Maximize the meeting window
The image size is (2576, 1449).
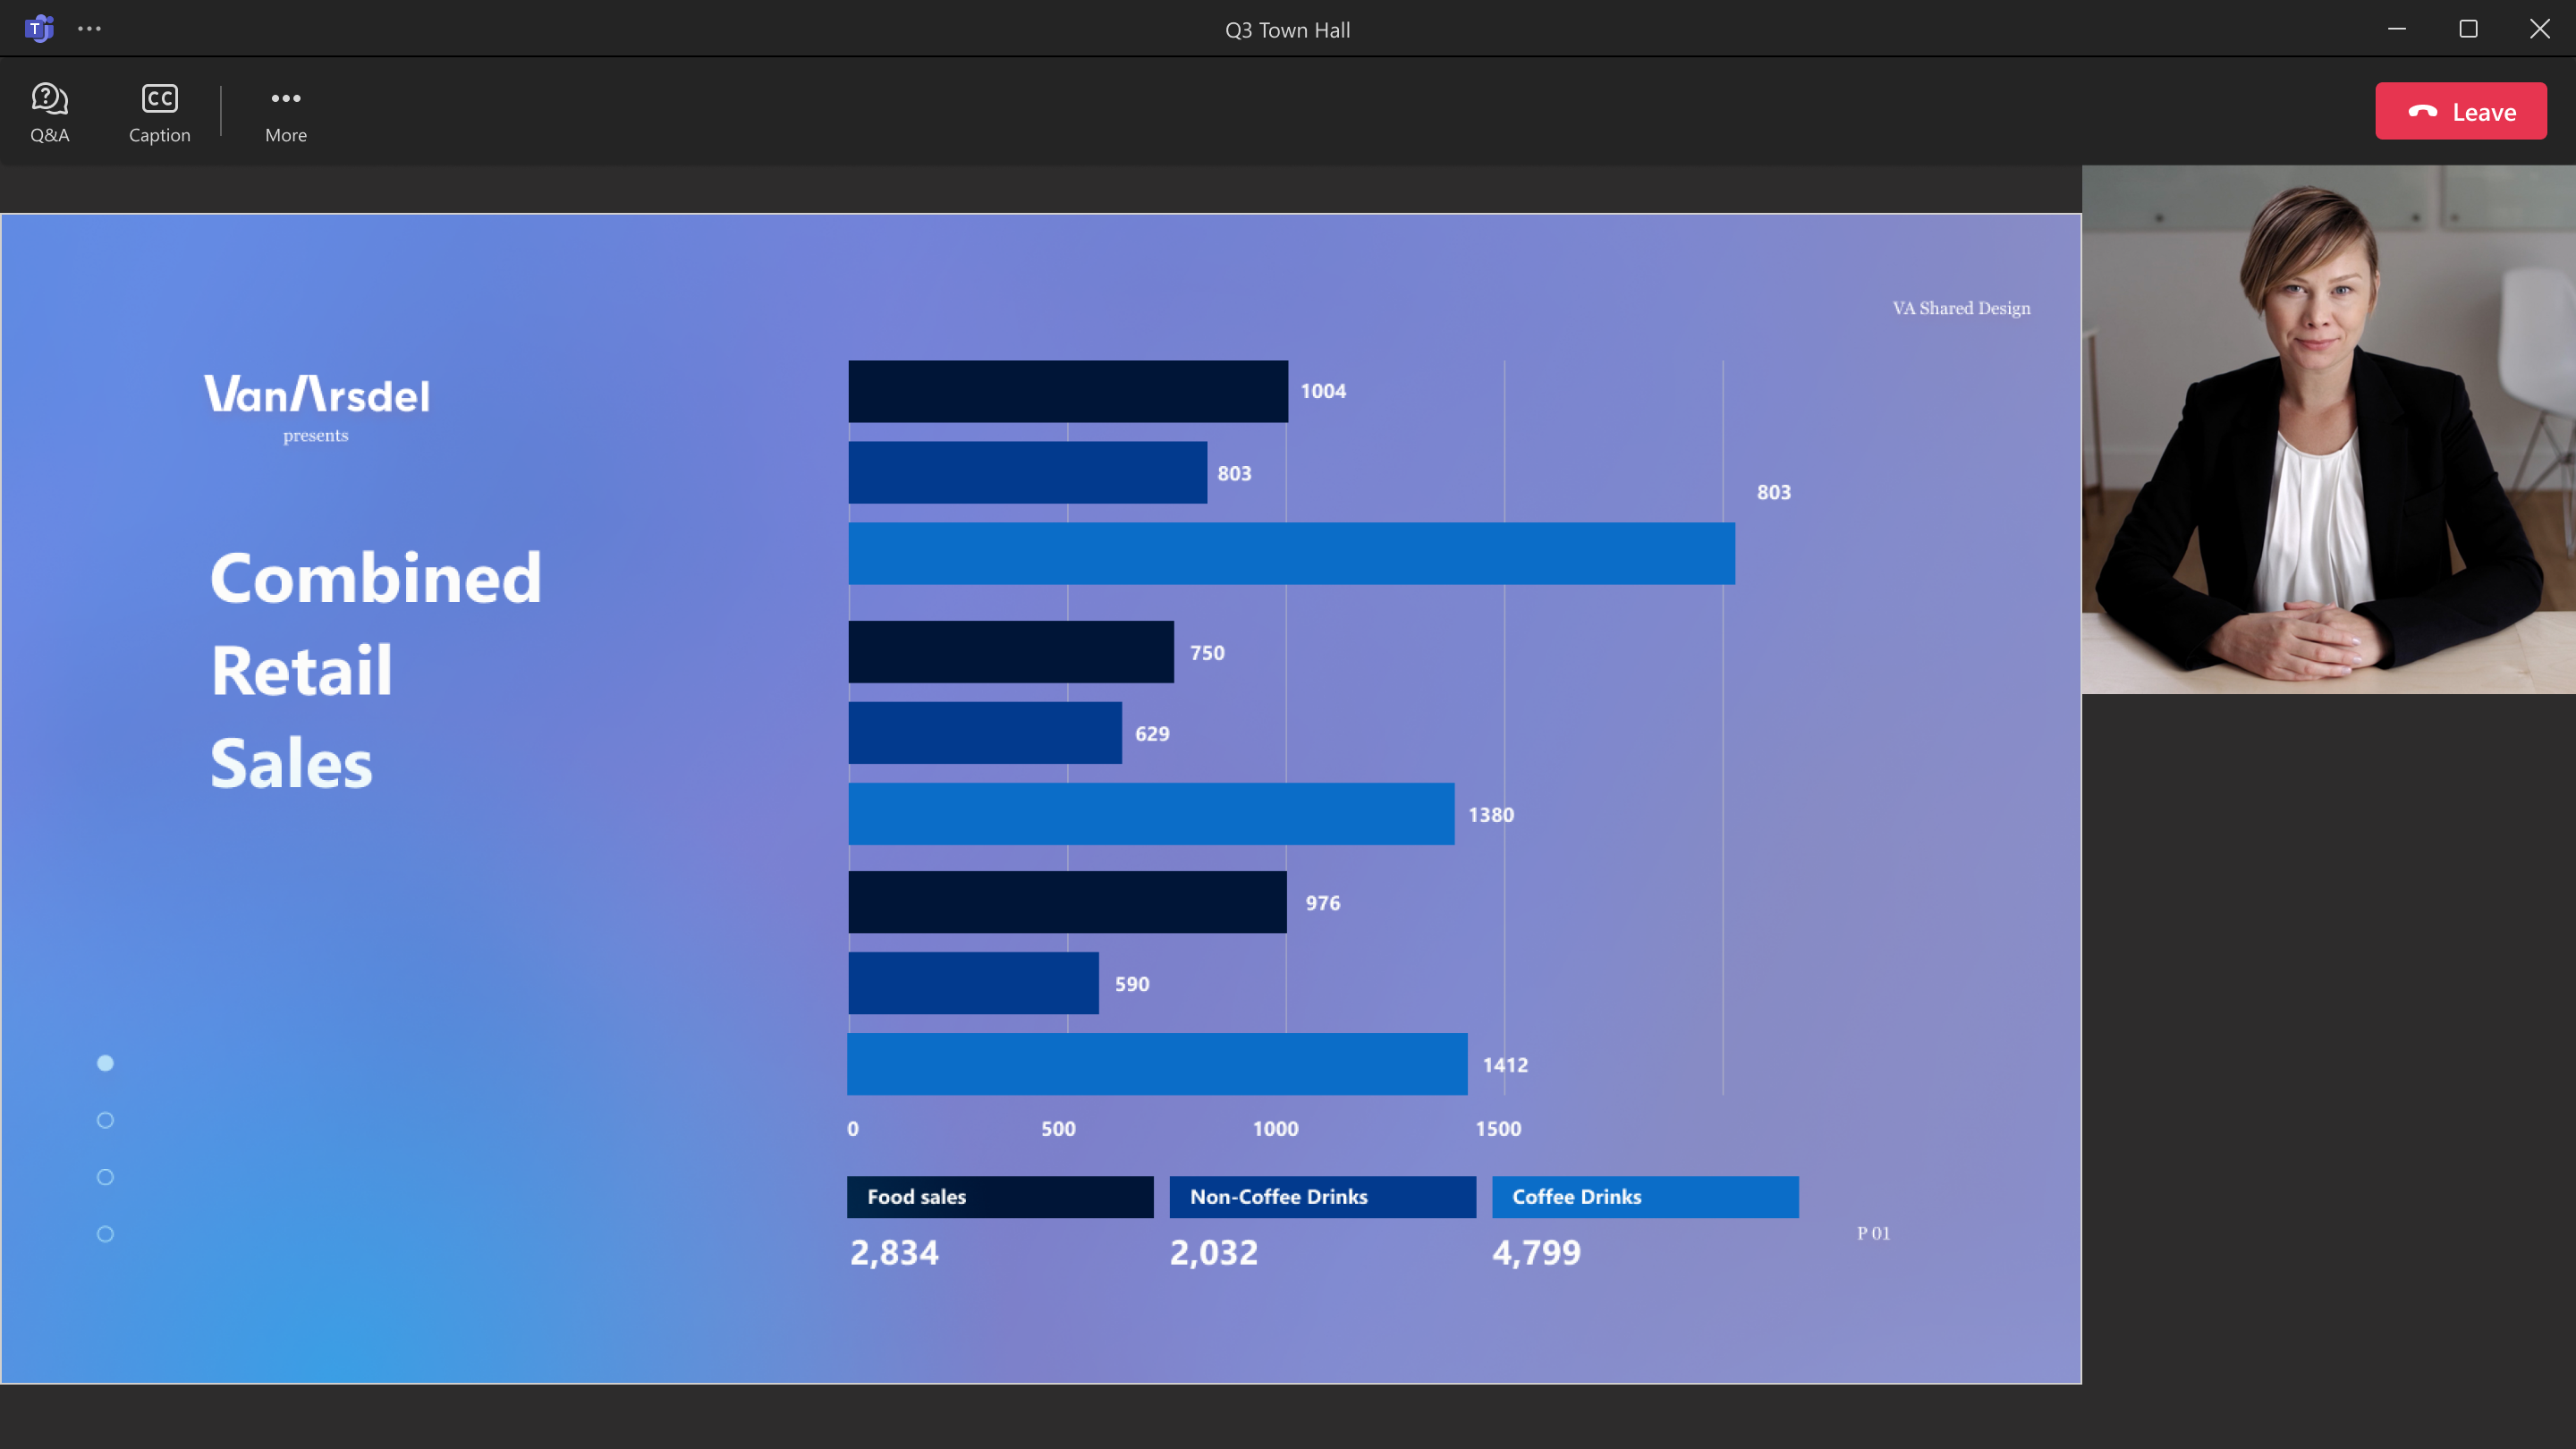point(2468,29)
